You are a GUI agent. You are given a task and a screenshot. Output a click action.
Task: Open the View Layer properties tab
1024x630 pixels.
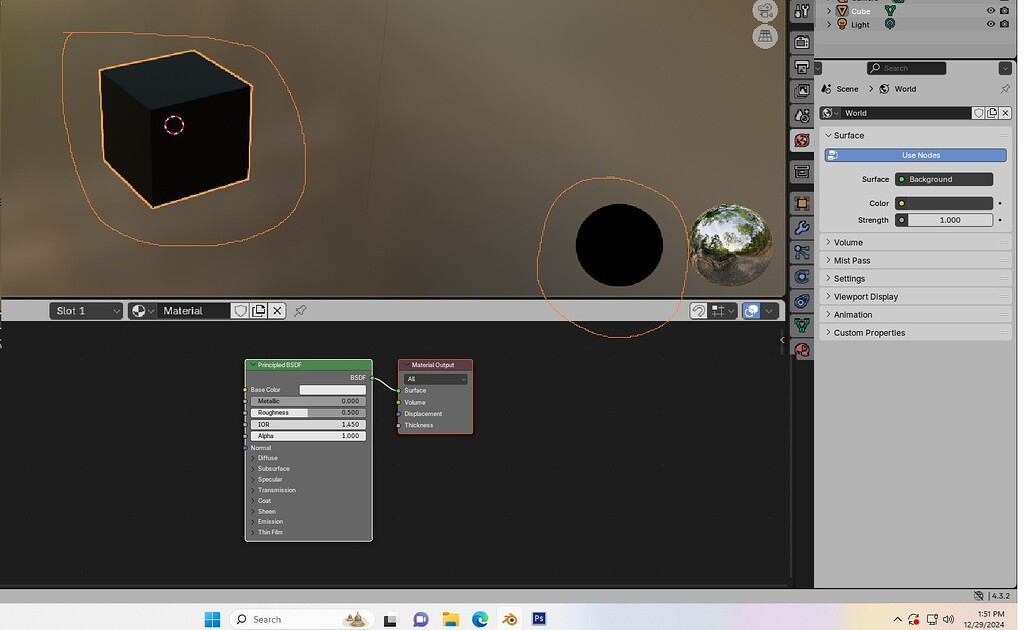click(x=802, y=91)
